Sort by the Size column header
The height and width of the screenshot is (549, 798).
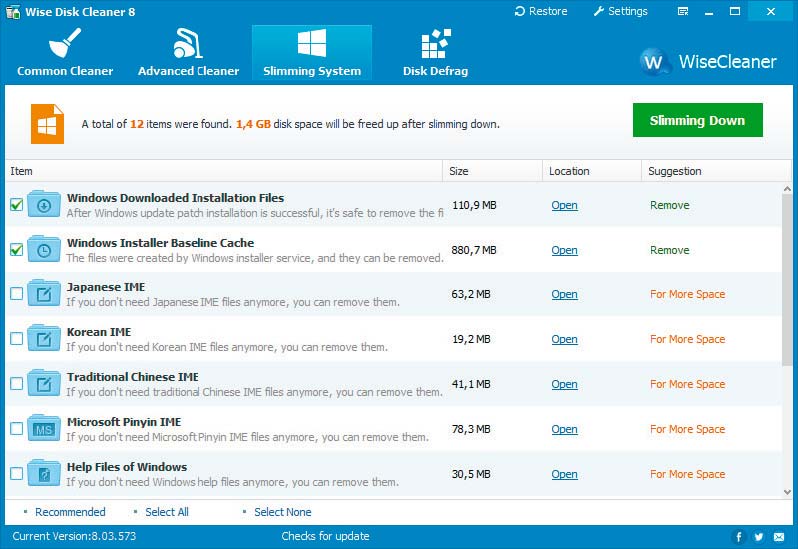pos(492,171)
